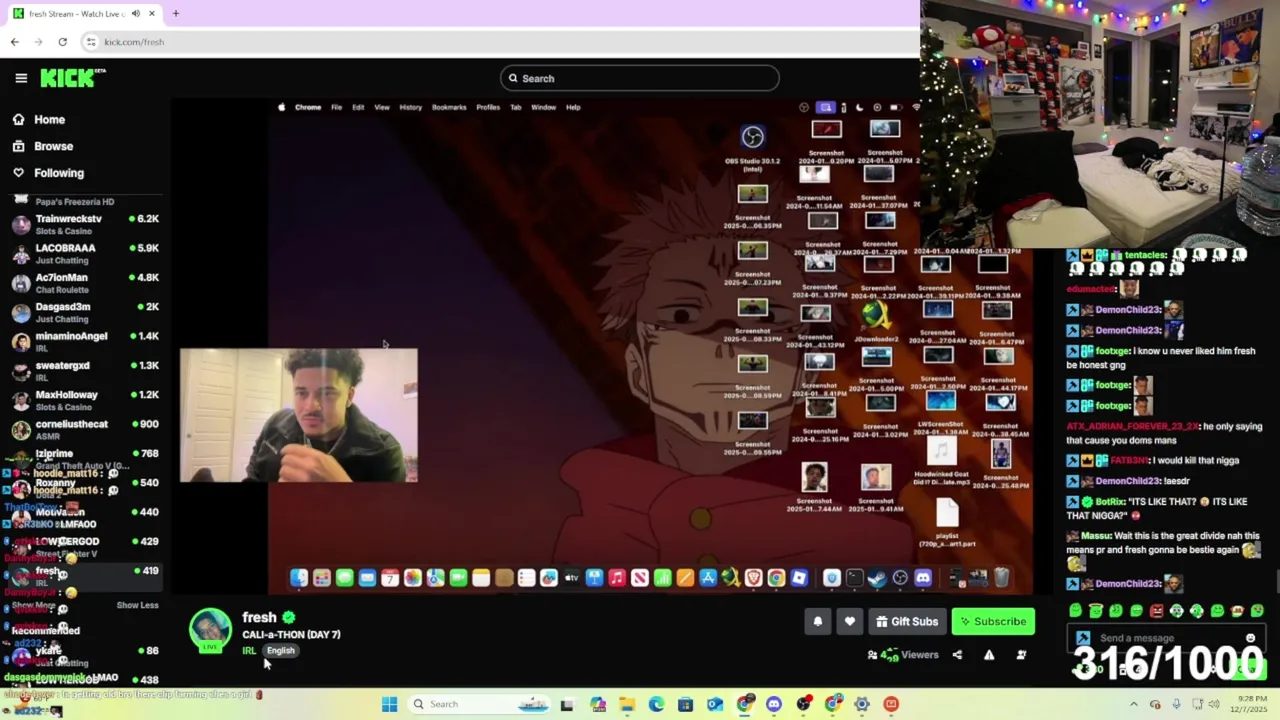Open corneliusthecat channel in sidebar

pos(85,429)
